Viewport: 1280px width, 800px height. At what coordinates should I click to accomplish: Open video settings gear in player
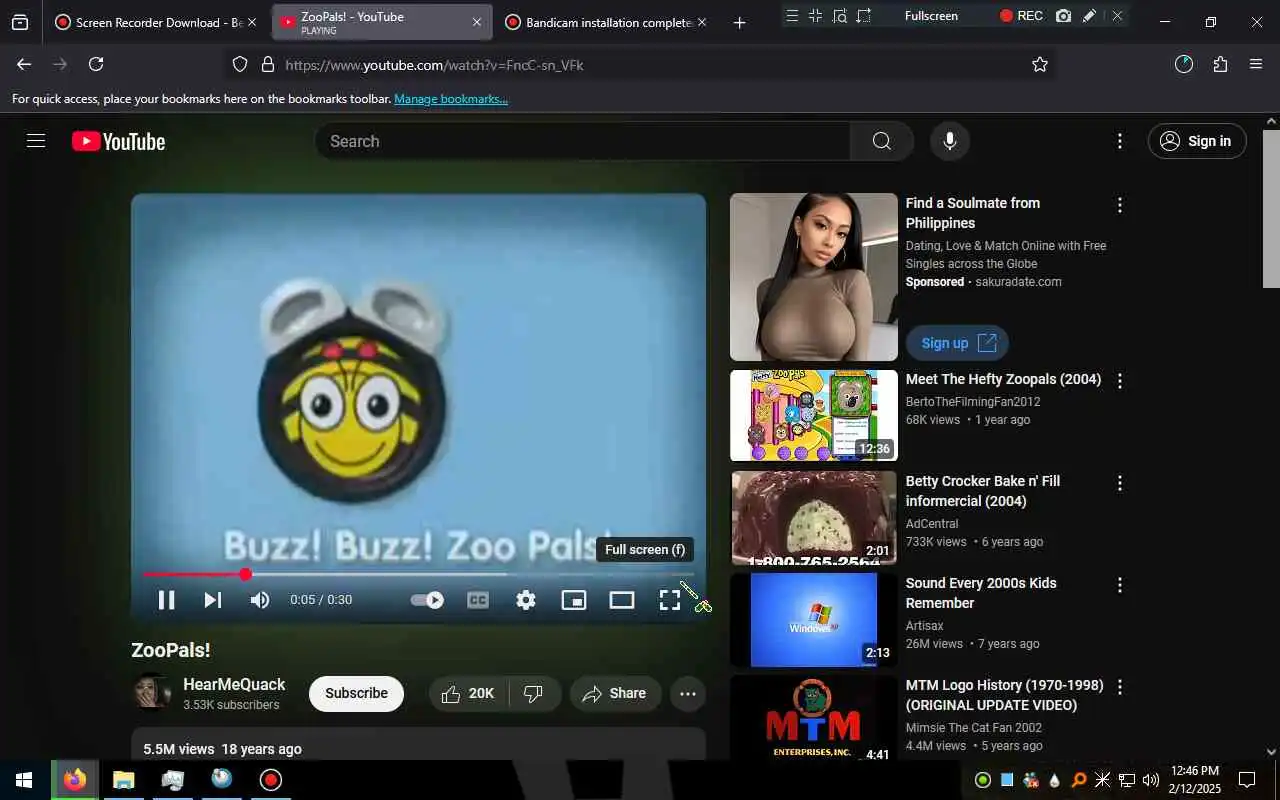tap(526, 600)
